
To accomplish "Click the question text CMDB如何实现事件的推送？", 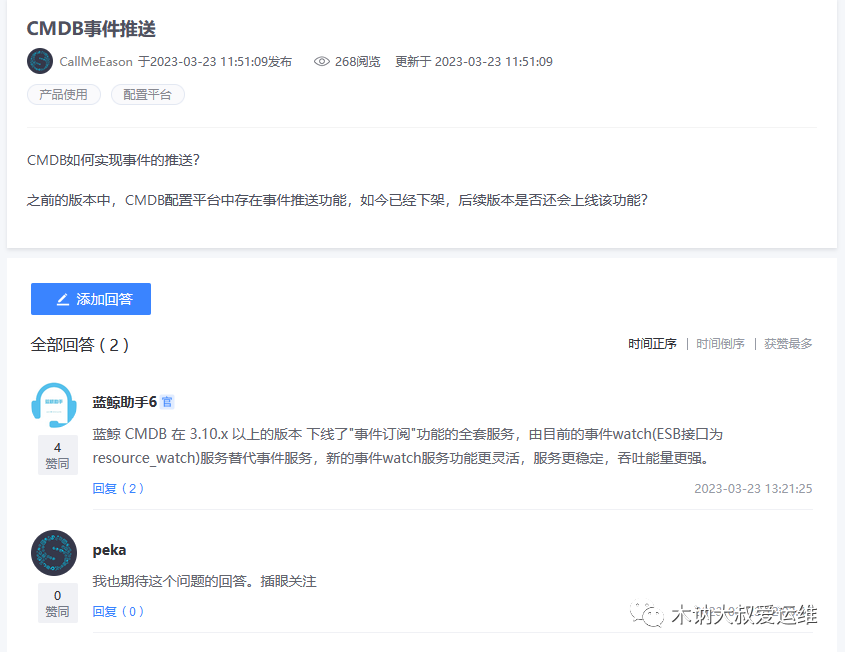I will [x=114, y=160].
